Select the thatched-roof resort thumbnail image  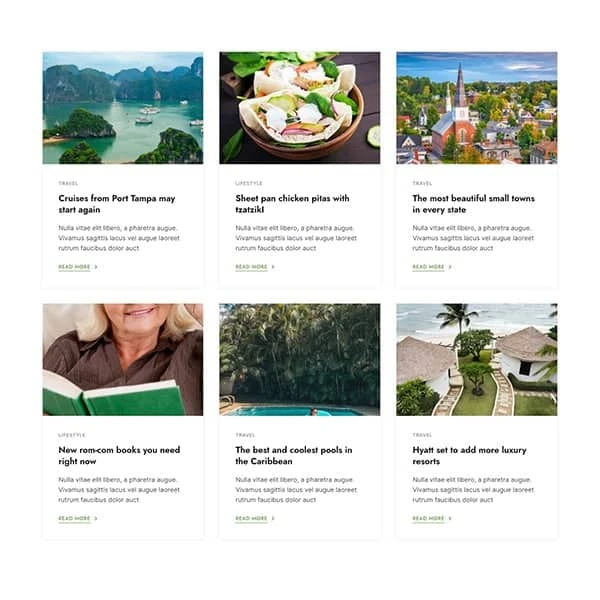tap(477, 360)
